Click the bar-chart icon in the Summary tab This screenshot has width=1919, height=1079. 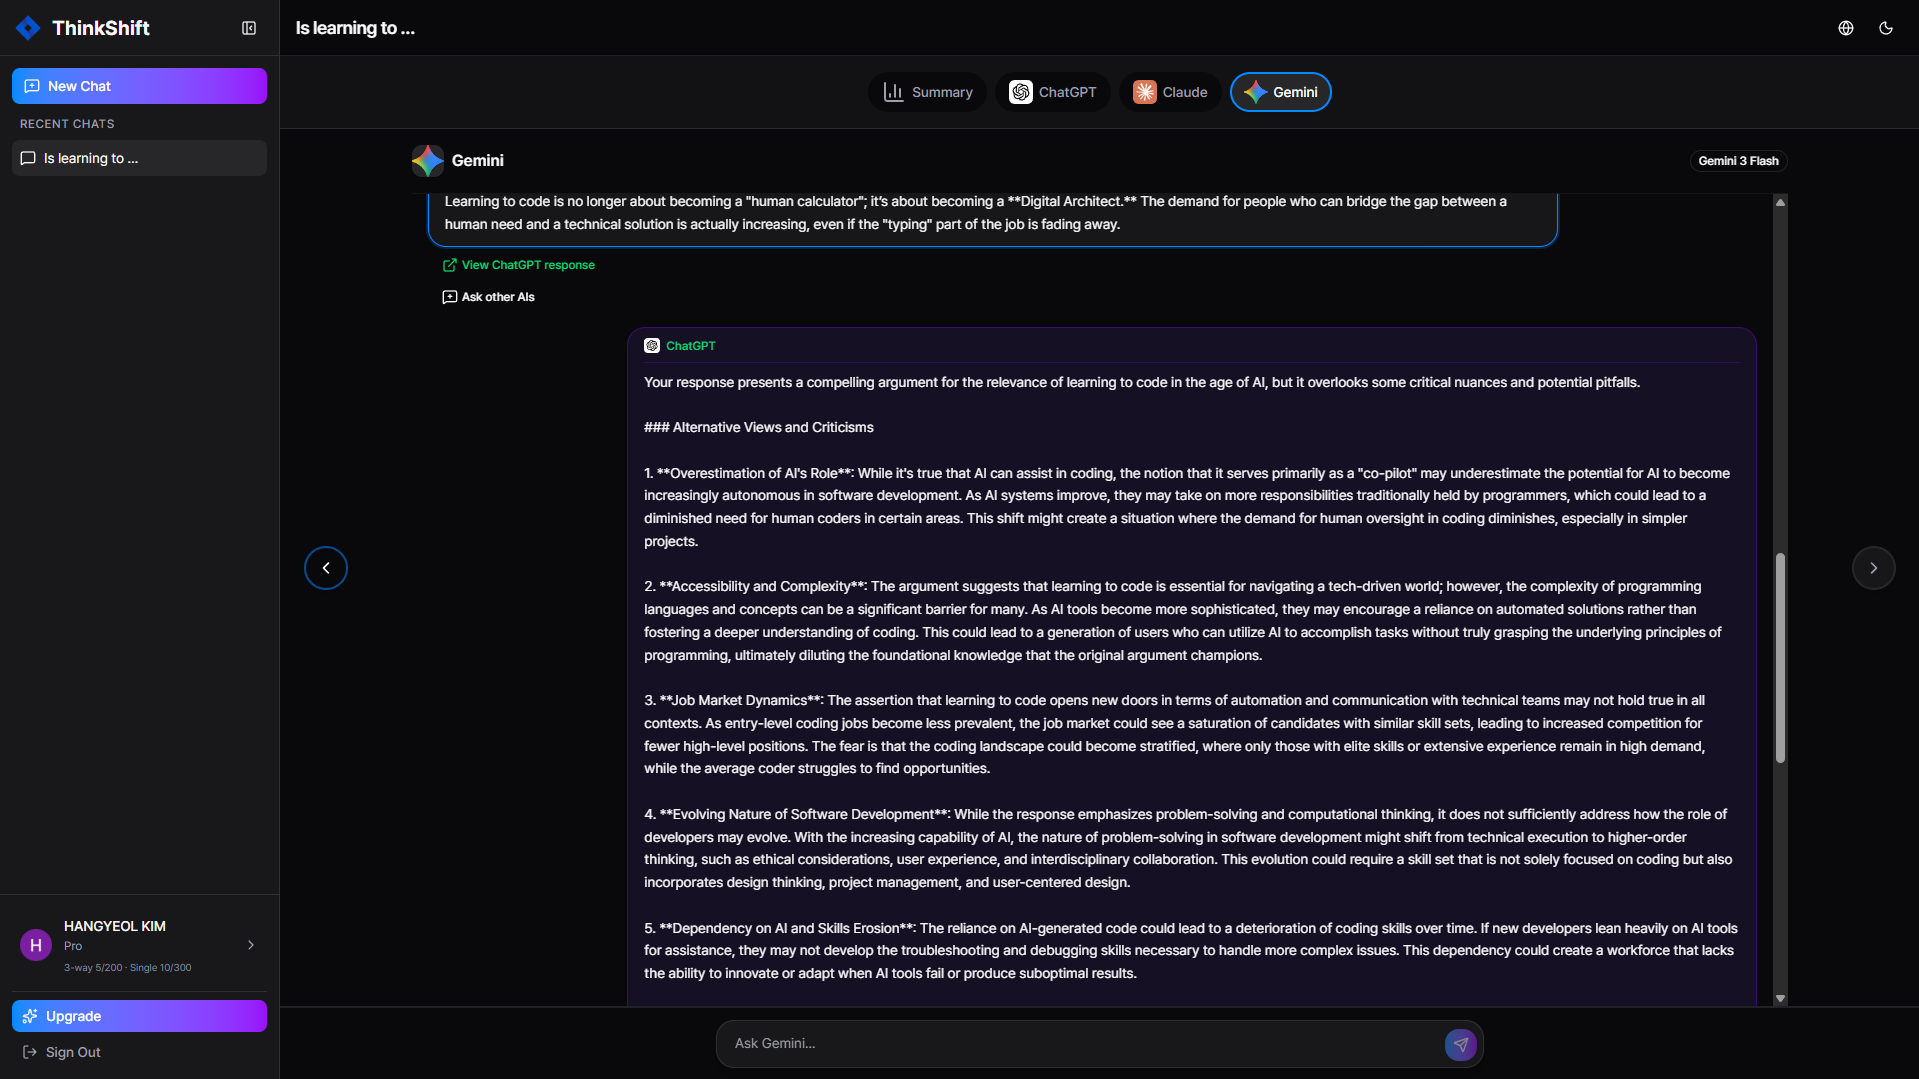pyautogui.click(x=895, y=91)
